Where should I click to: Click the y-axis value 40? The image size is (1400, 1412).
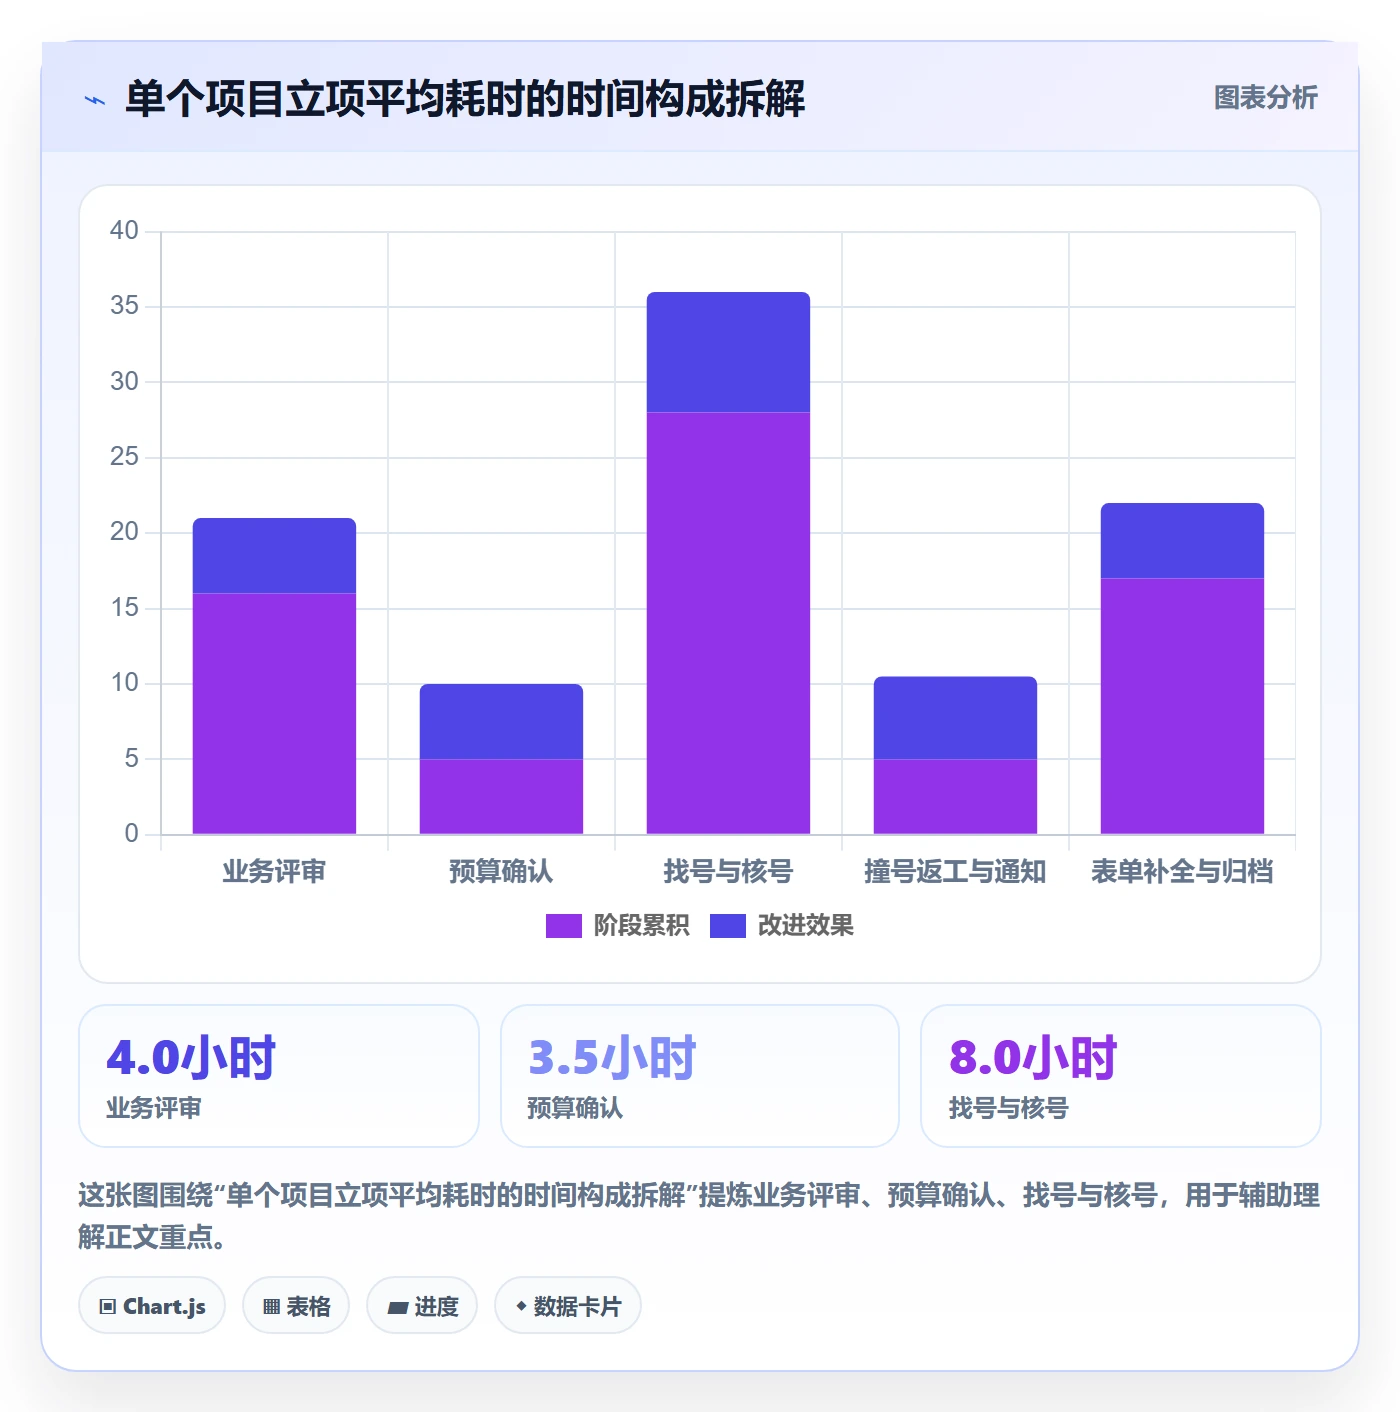pyautogui.click(x=124, y=231)
